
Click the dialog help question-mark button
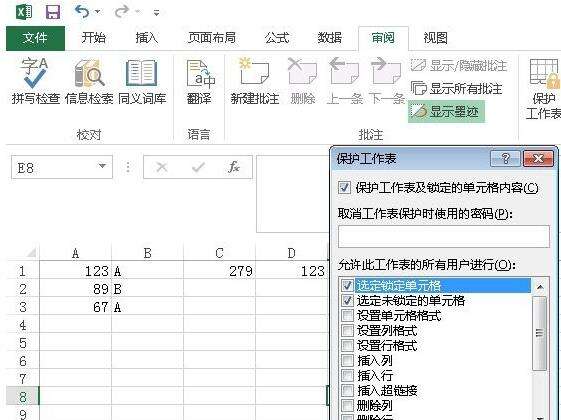click(x=506, y=158)
